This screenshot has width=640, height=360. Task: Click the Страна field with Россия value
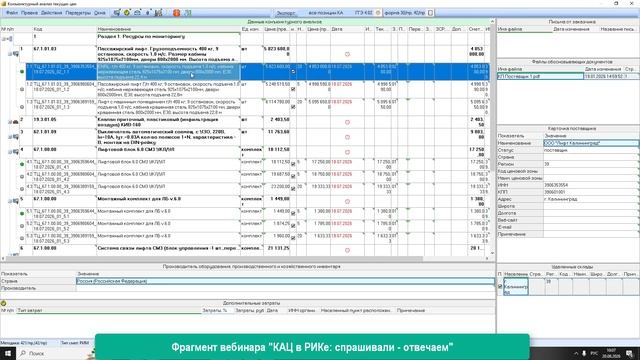(x=285, y=281)
